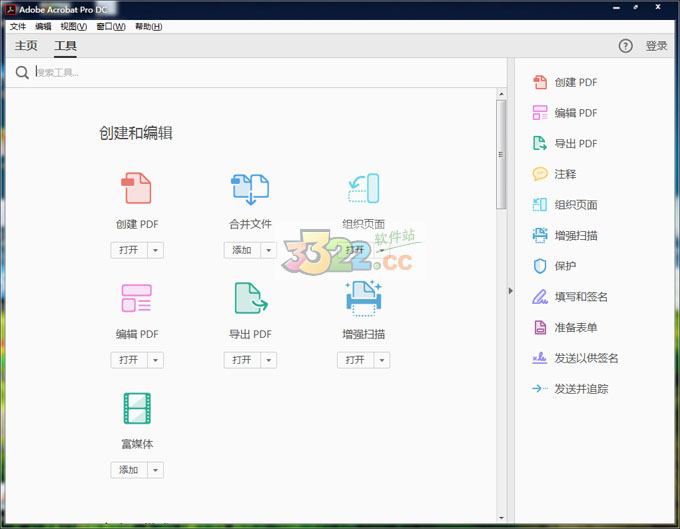Click the 发送并追踪 arrow icon
The height and width of the screenshot is (529, 680).
pos(540,389)
